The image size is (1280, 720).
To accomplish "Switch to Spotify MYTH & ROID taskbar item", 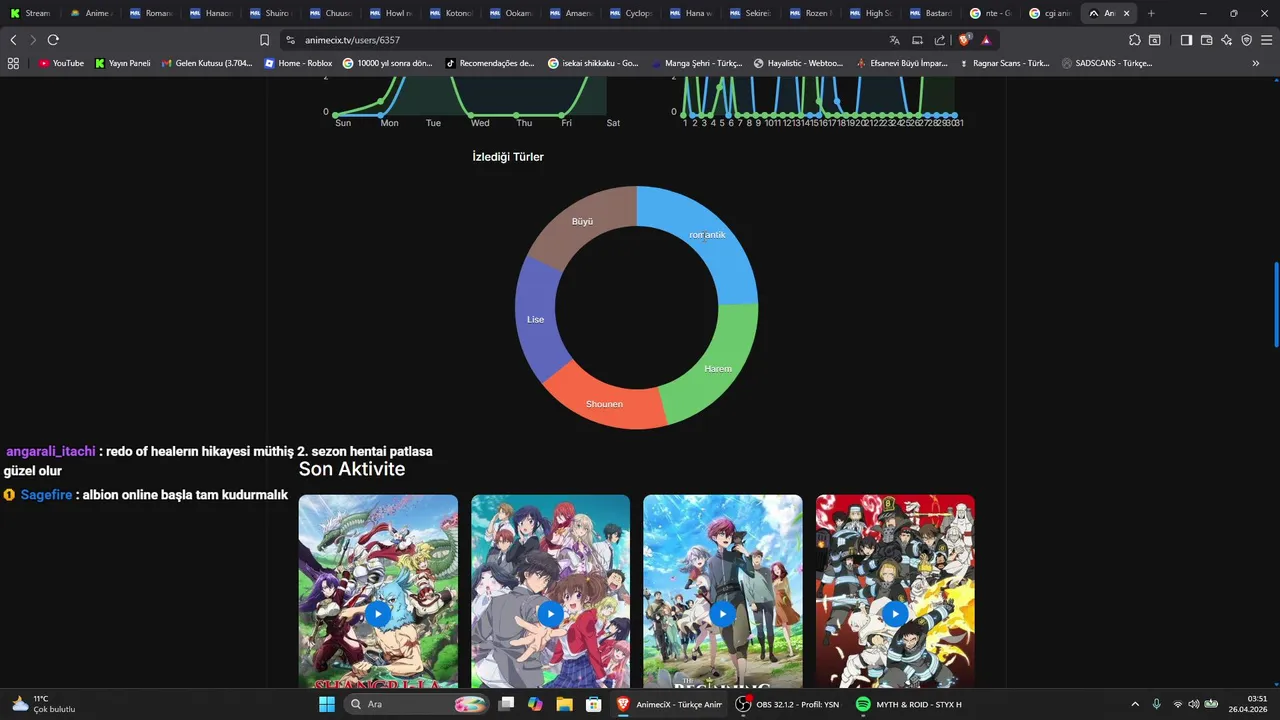I will [x=909, y=704].
